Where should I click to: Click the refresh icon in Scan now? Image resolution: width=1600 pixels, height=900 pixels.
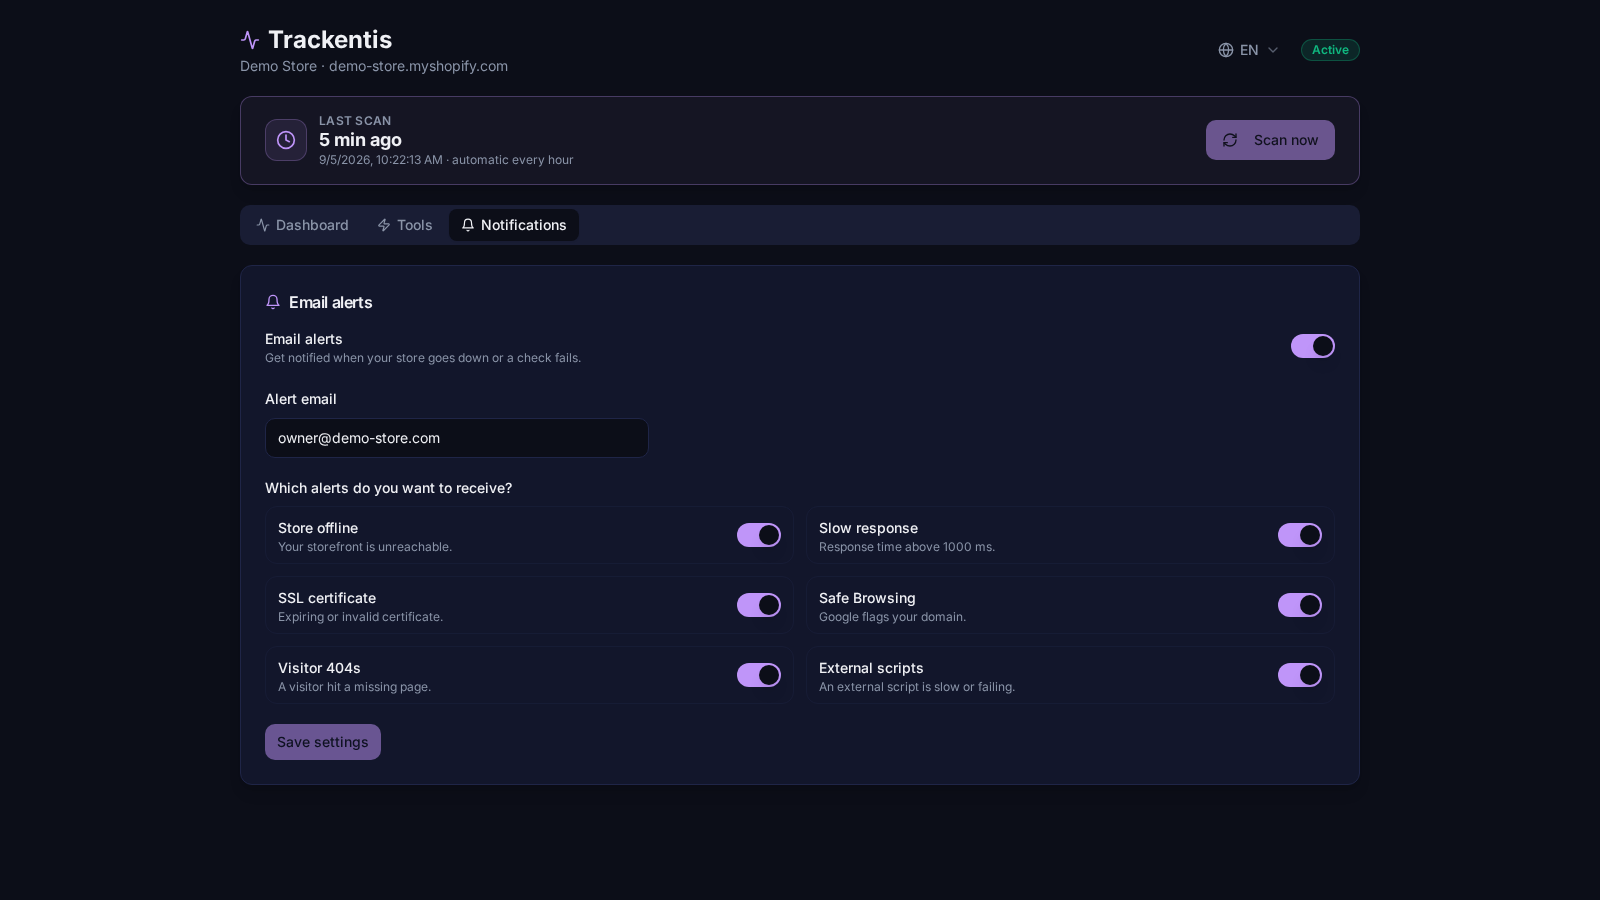[1230, 140]
